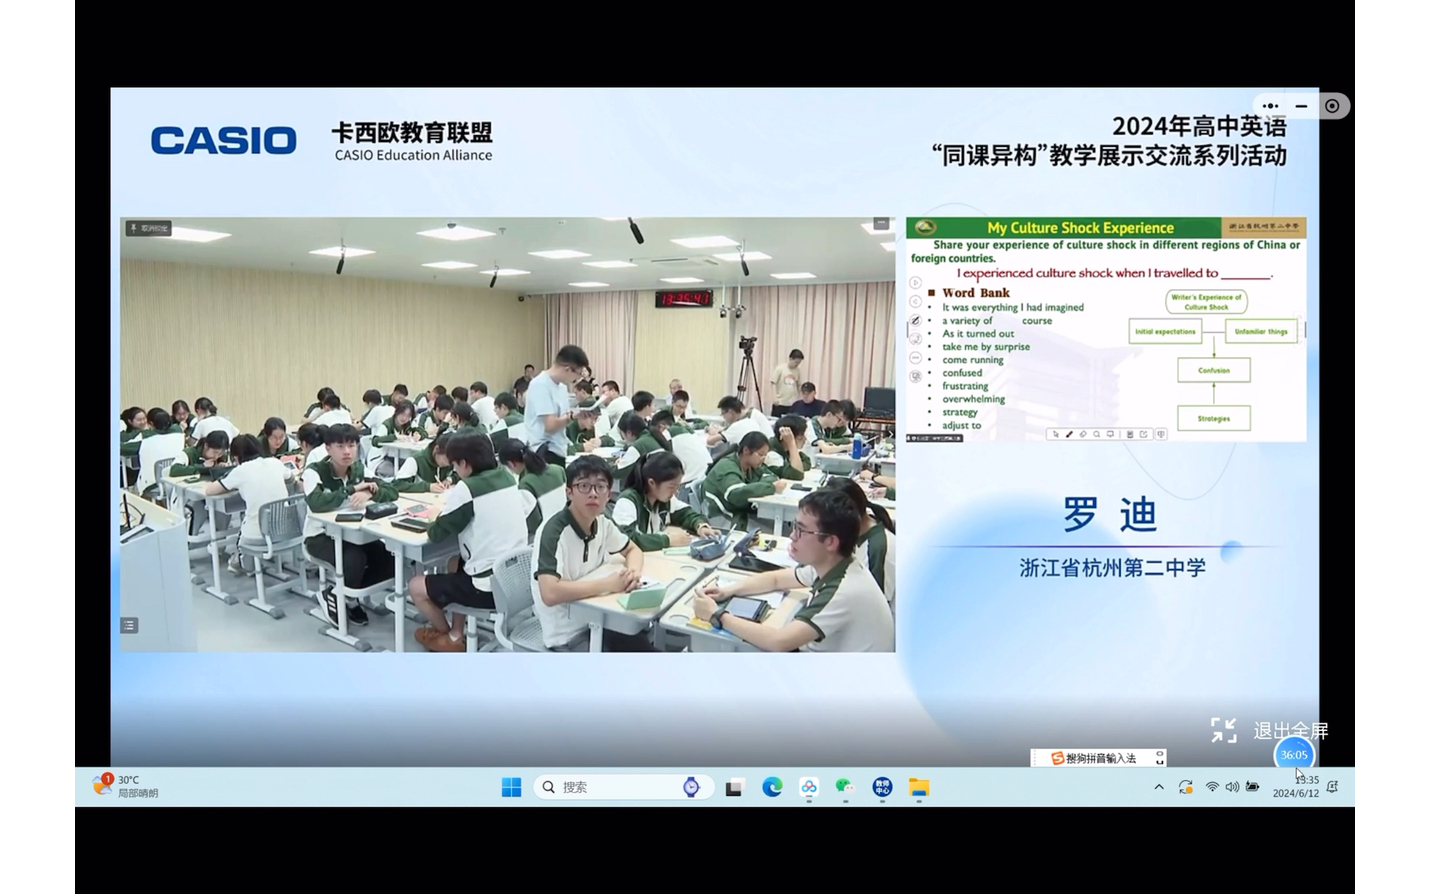The width and height of the screenshot is (1430, 894).
Task: Click the CASIO logo
Action: pos(224,140)
